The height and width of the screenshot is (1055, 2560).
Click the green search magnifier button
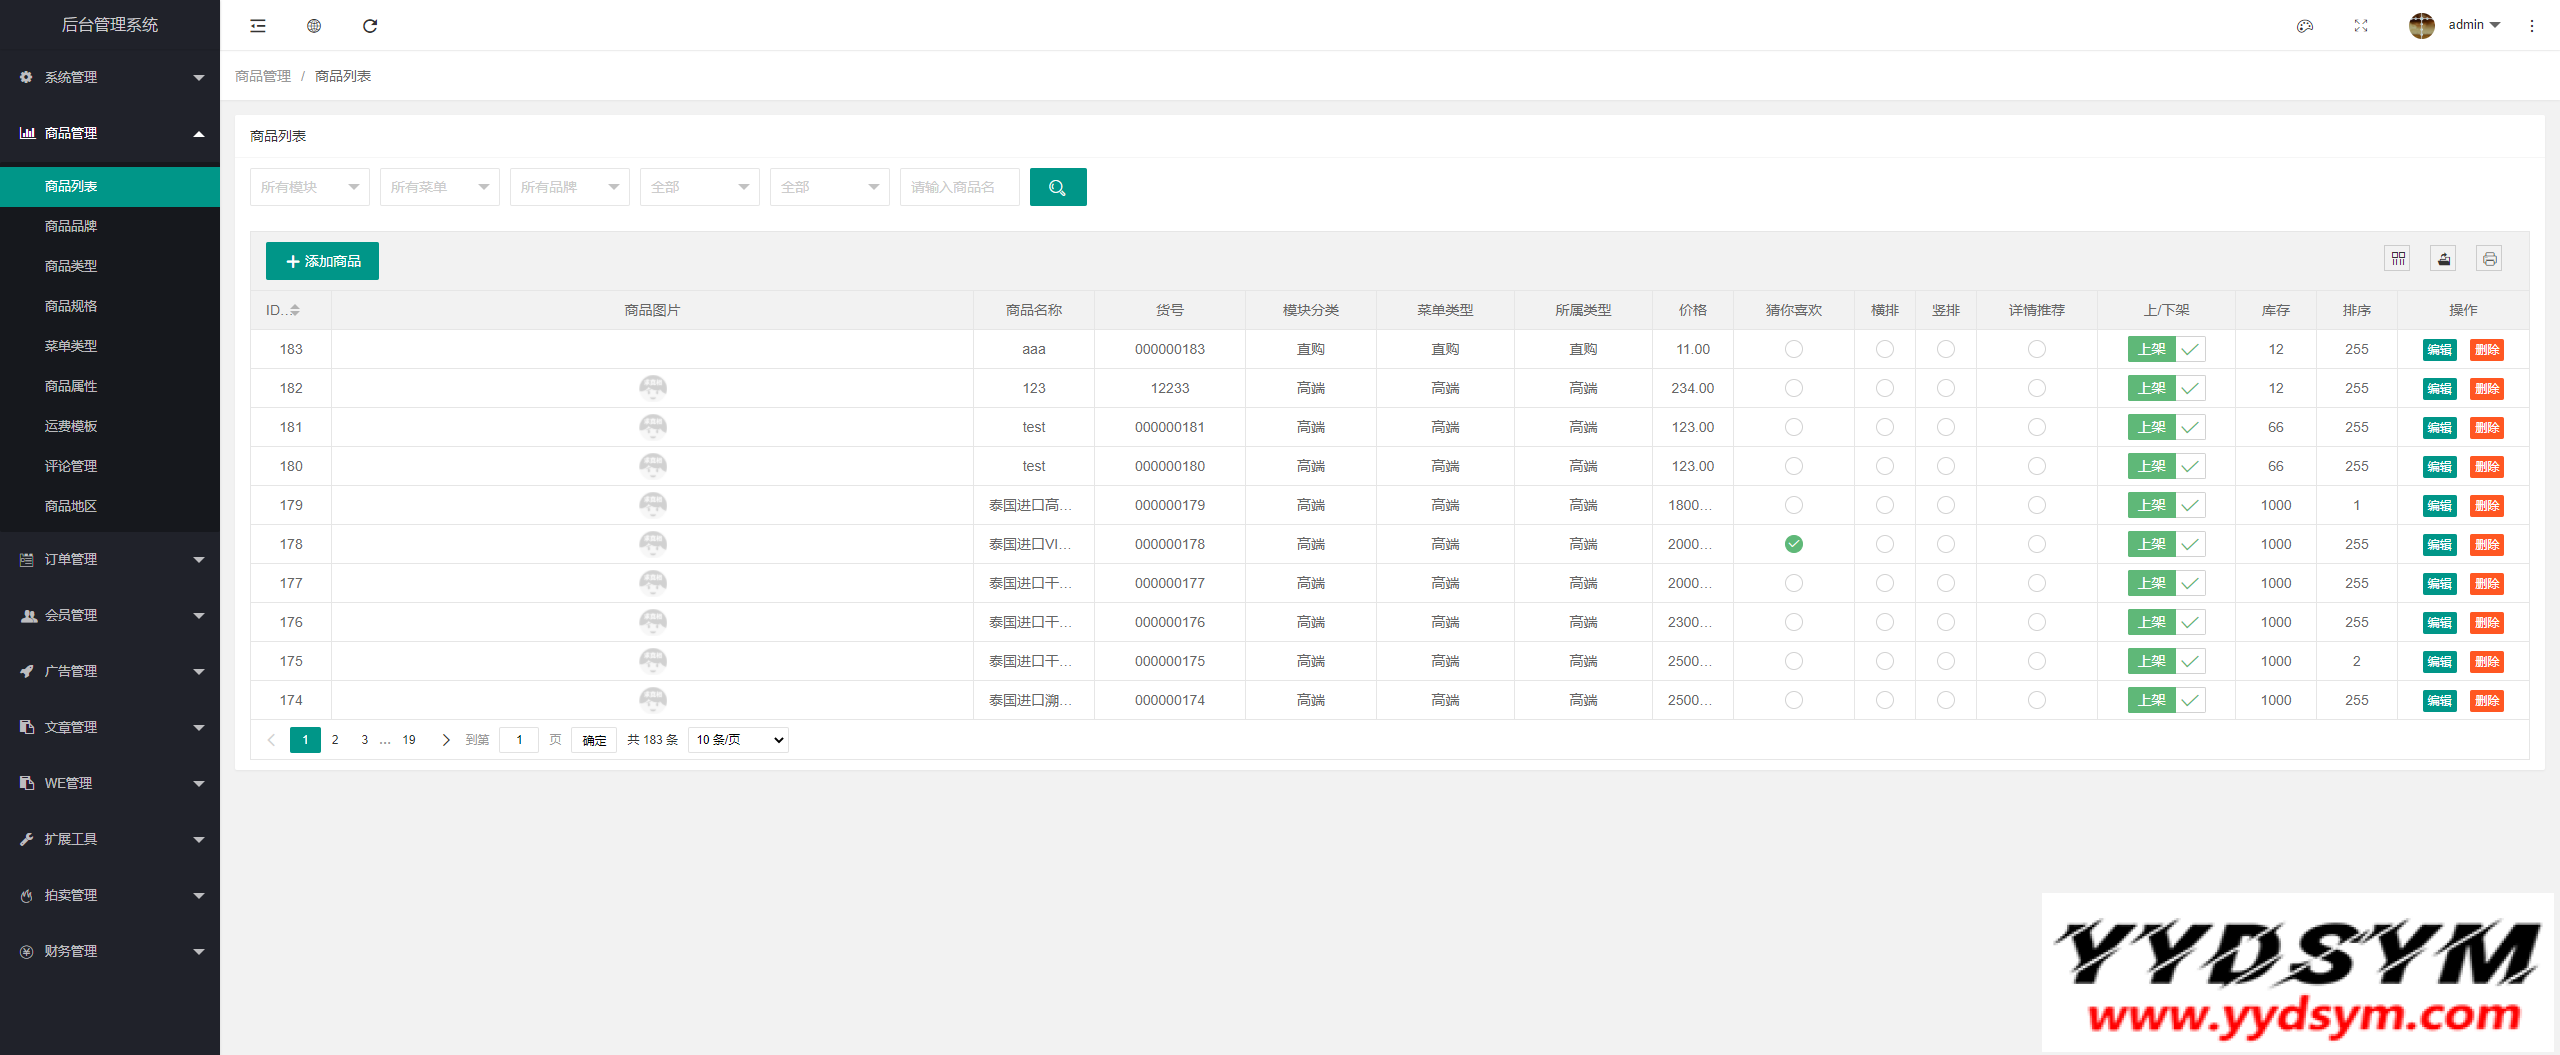coord(1058,187)
